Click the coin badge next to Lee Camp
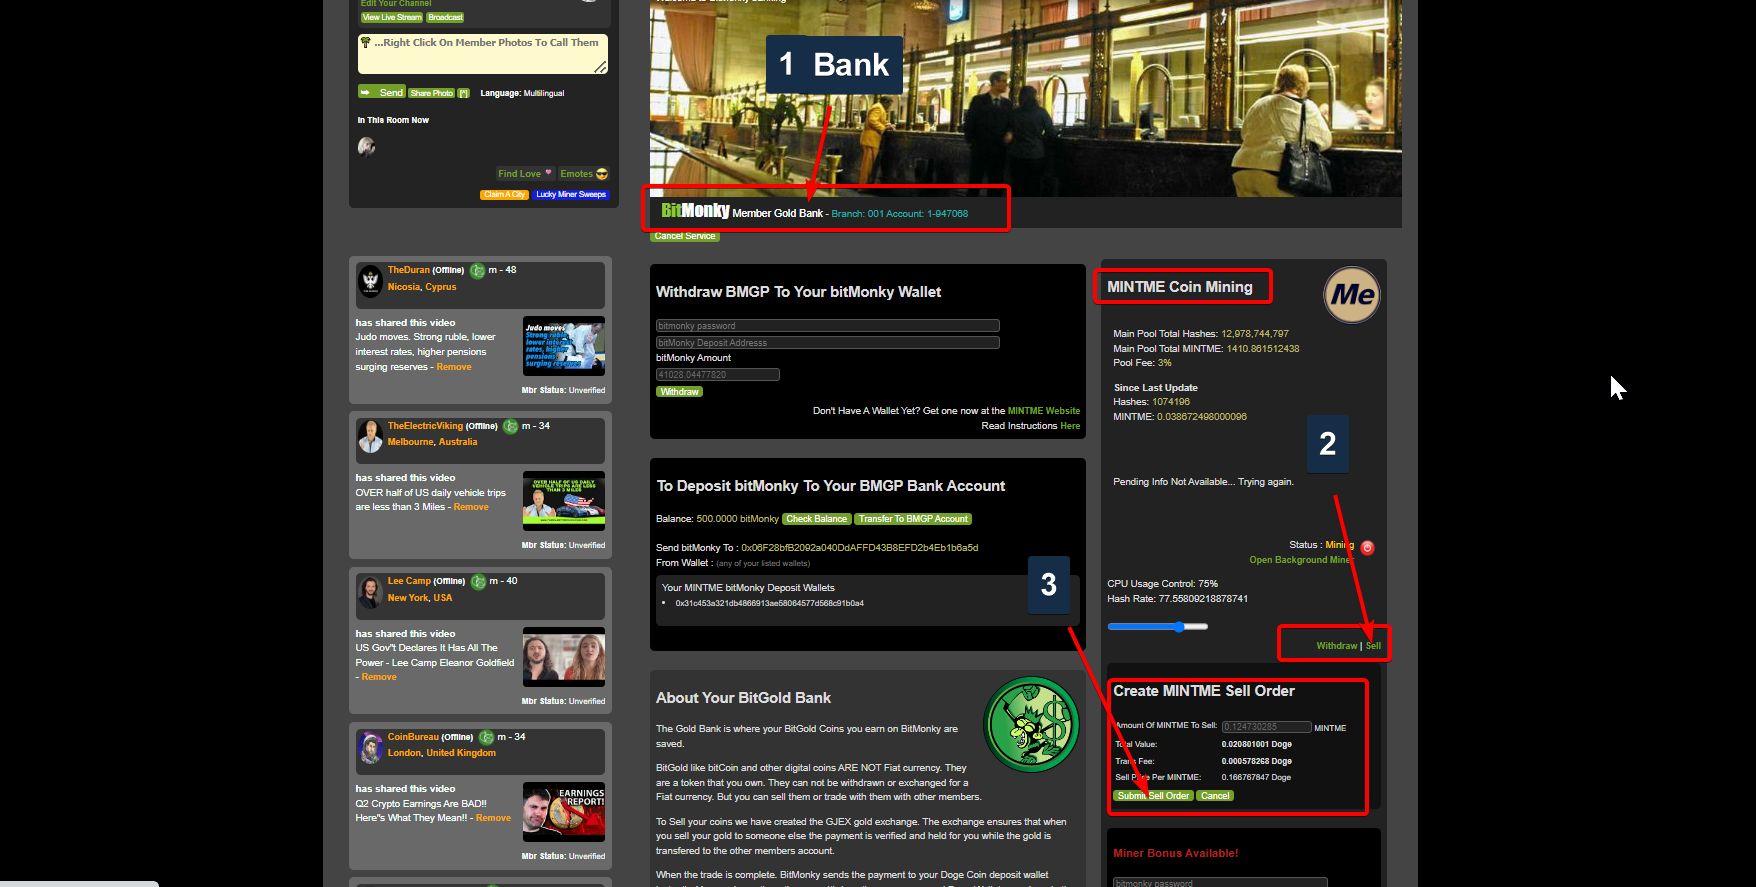Screen dimensions: 1756x887 pyautogui.click(x=479, y=582)
